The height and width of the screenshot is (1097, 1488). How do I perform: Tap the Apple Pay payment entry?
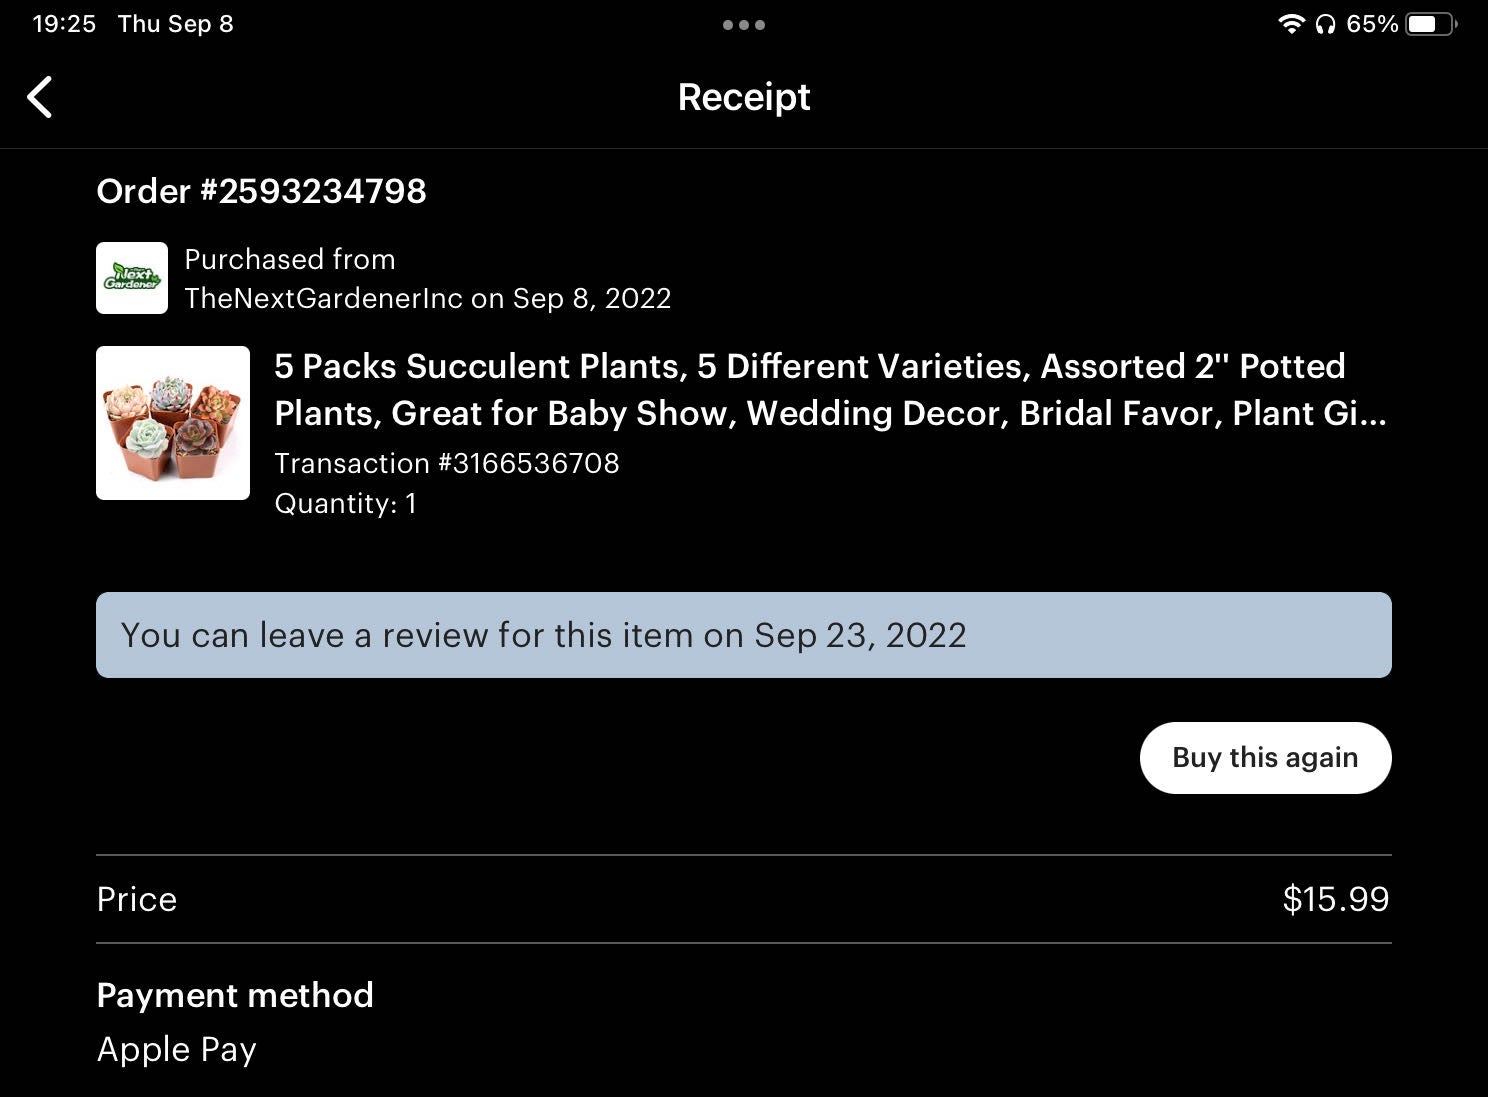pos(177,1049)
